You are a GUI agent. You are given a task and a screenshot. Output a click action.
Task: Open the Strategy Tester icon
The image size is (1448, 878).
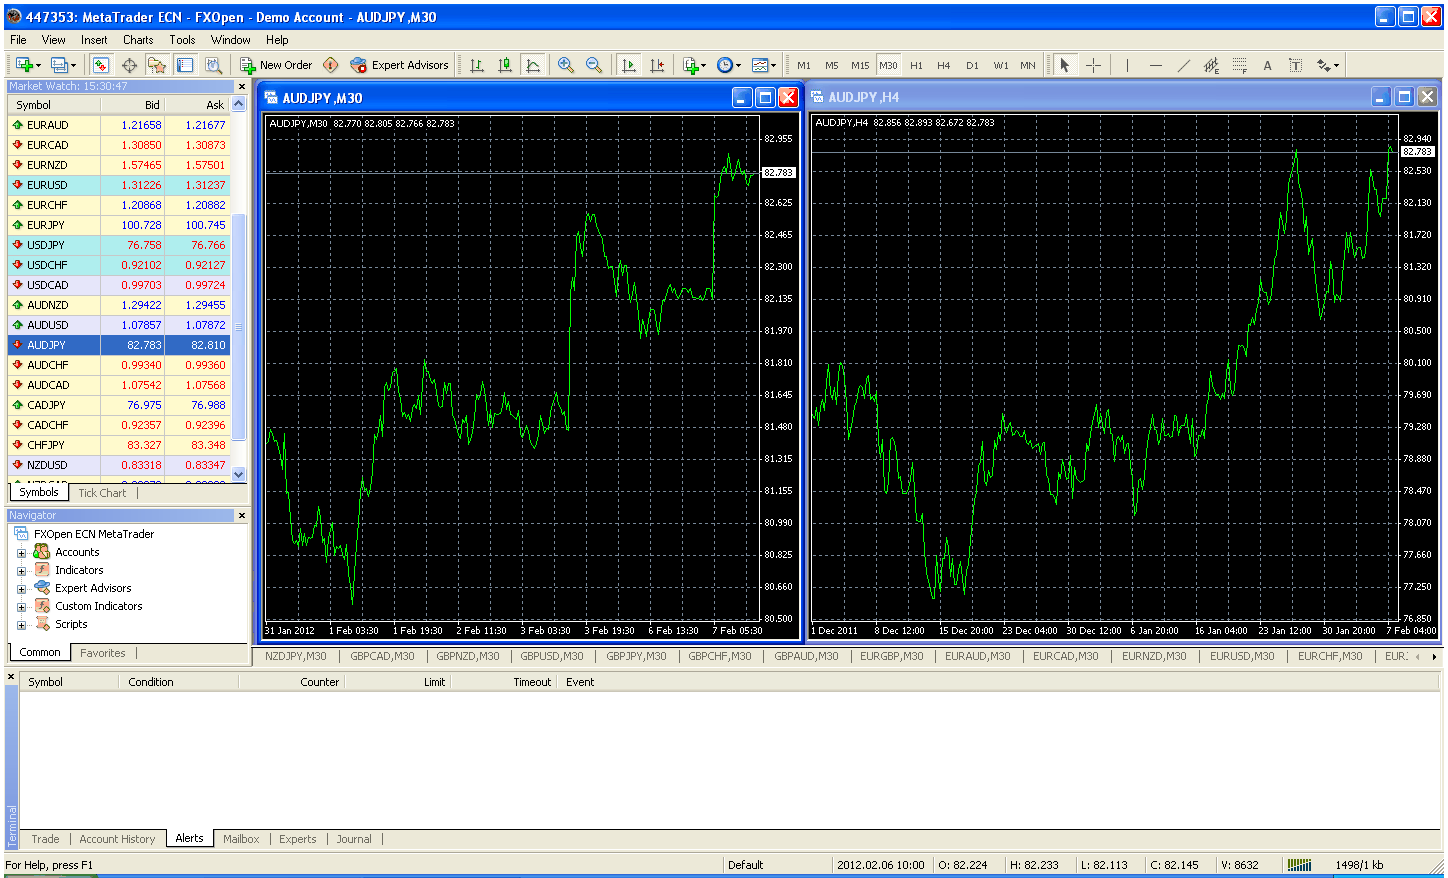213,65
